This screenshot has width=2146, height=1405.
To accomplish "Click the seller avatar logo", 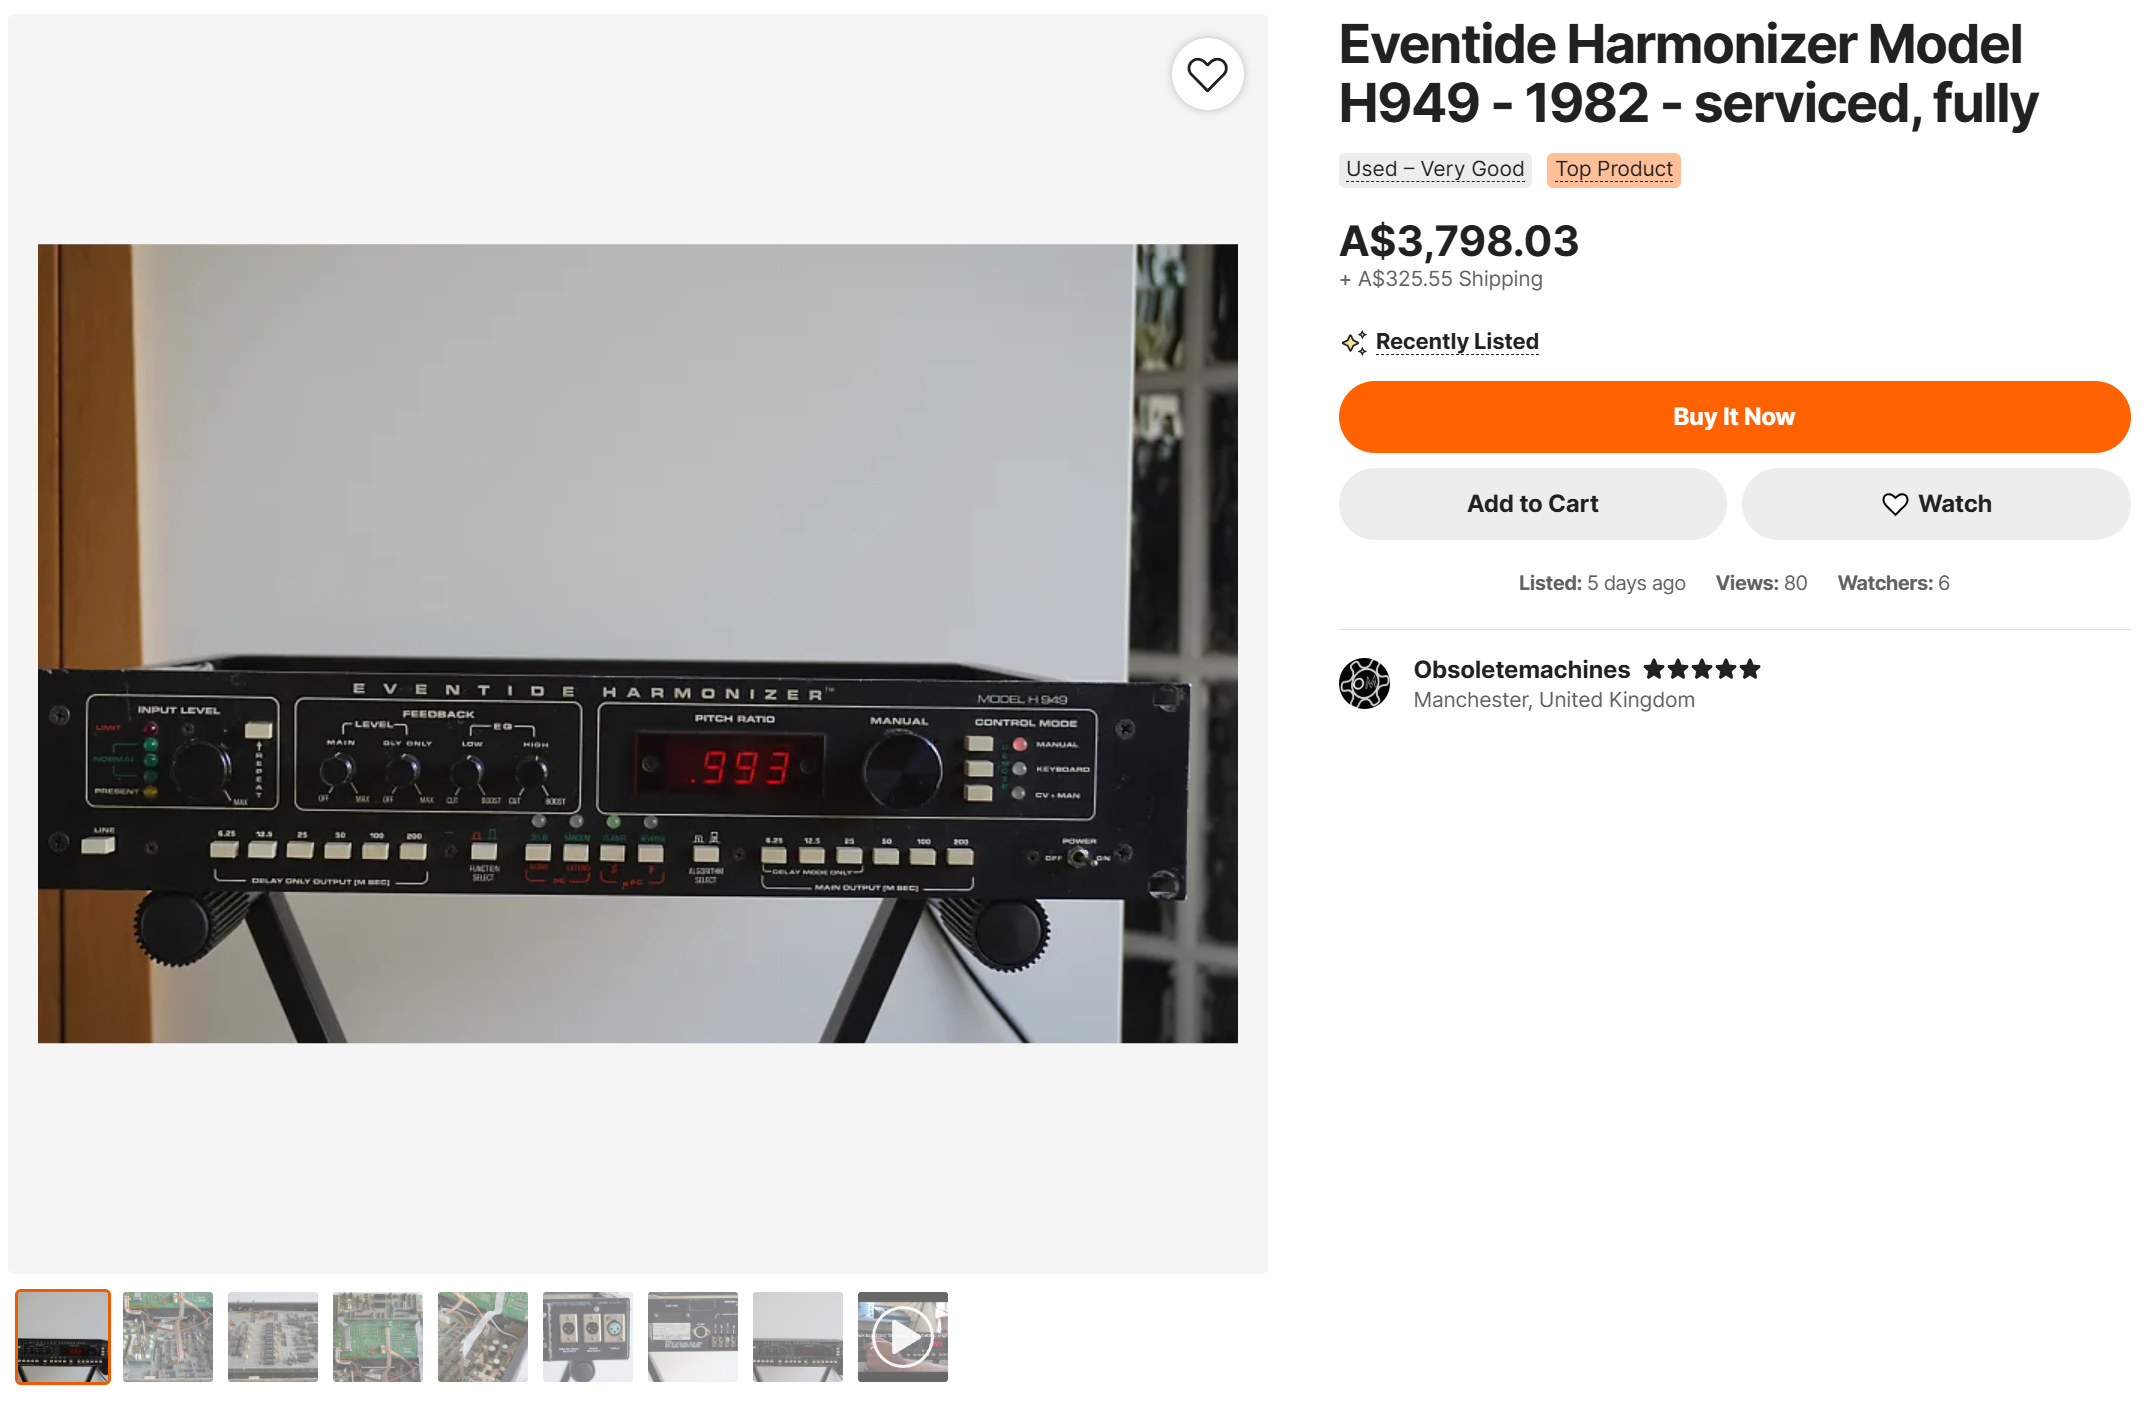I will point(1364,683).
